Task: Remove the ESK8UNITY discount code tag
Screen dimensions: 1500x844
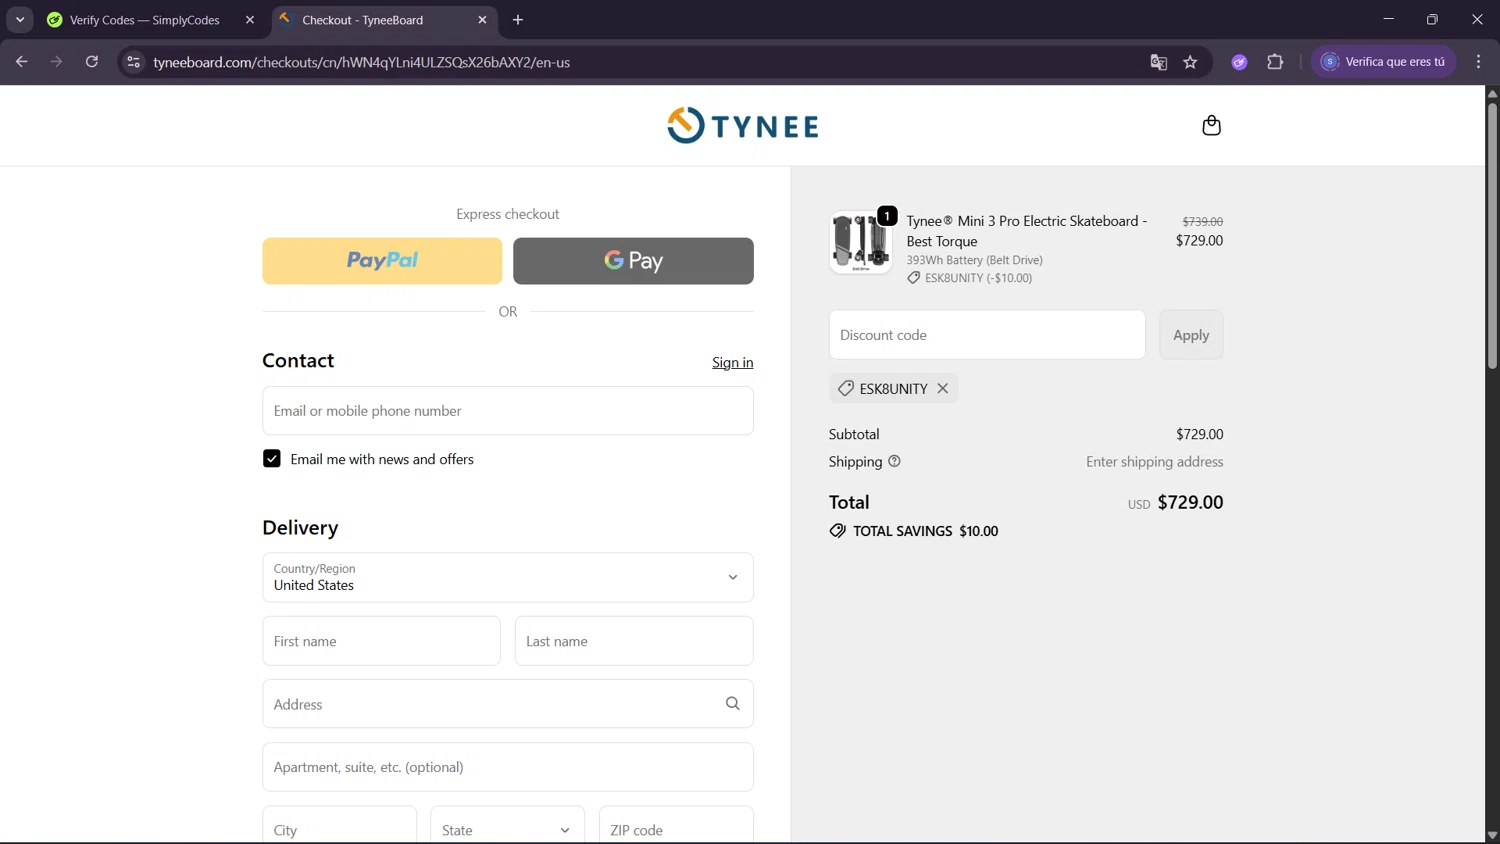Action: coord(942,388)
